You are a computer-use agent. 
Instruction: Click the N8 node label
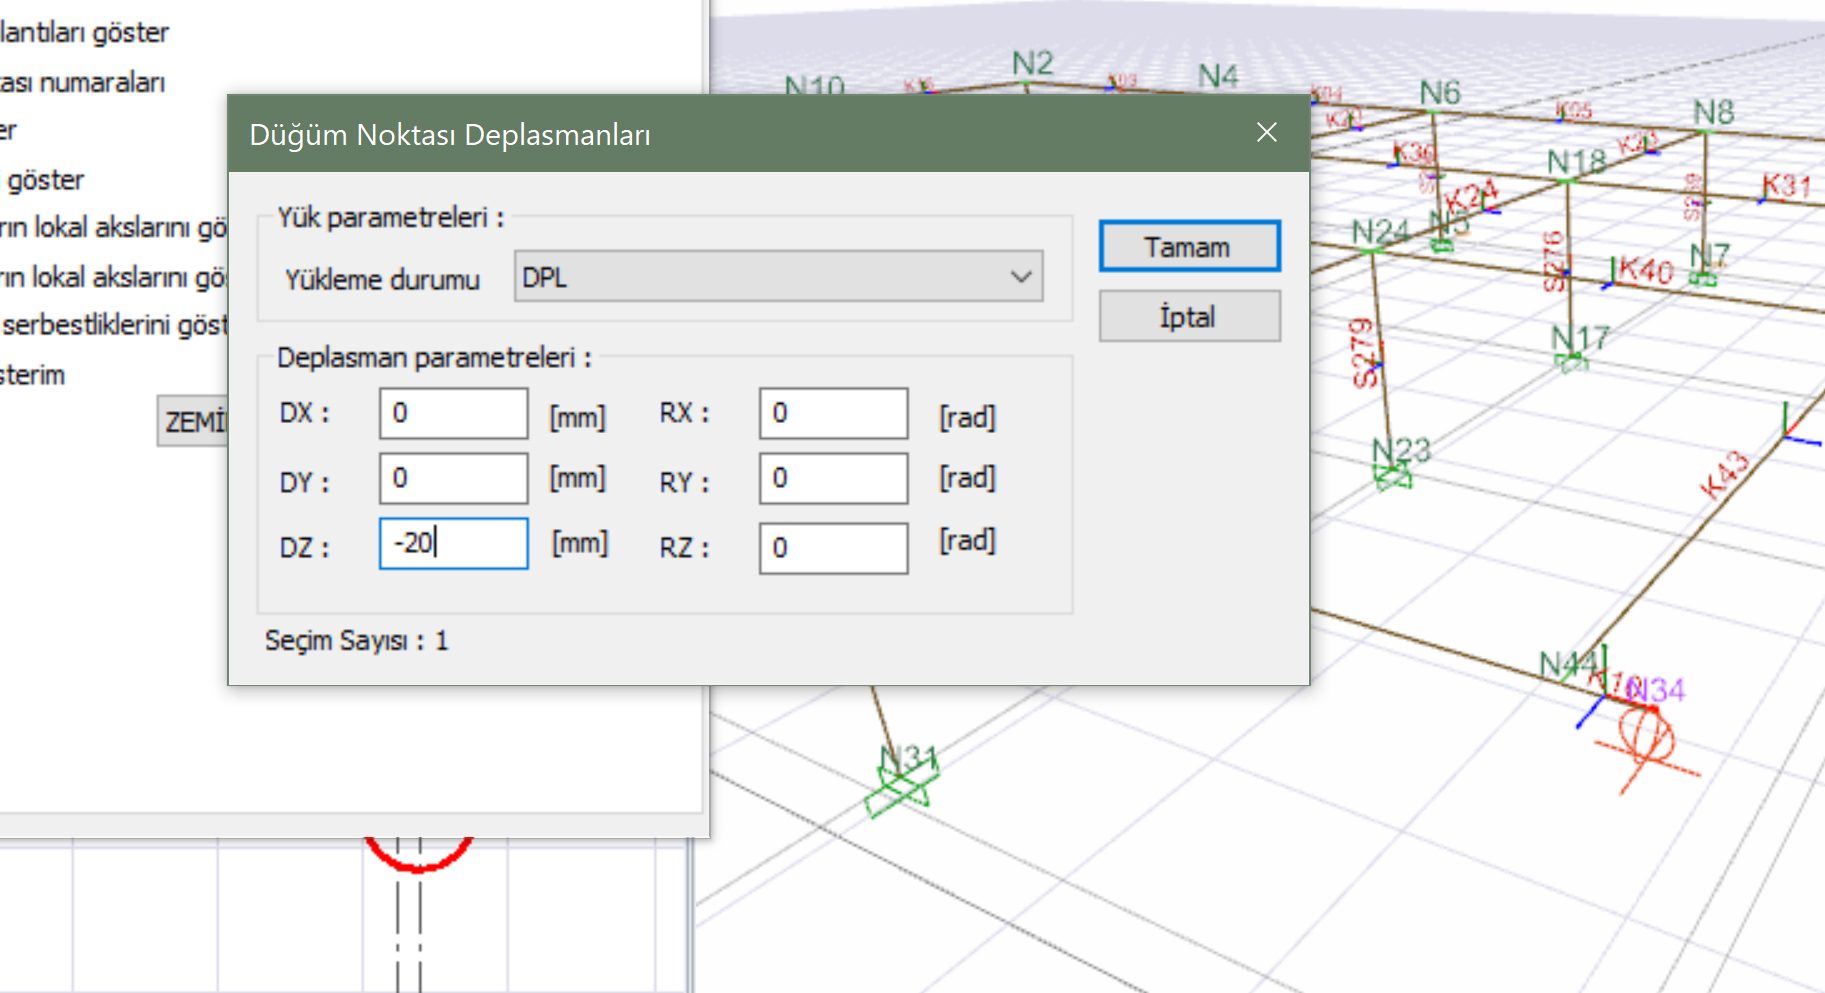1713,112
